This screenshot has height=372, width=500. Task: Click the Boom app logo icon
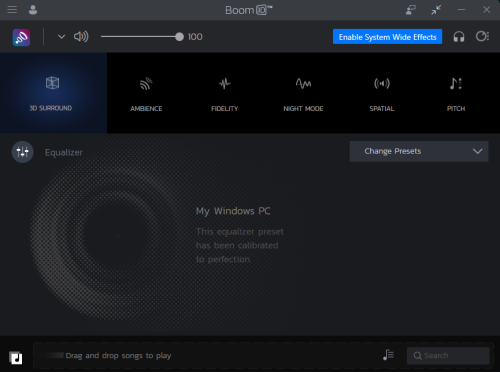point(21,37)
